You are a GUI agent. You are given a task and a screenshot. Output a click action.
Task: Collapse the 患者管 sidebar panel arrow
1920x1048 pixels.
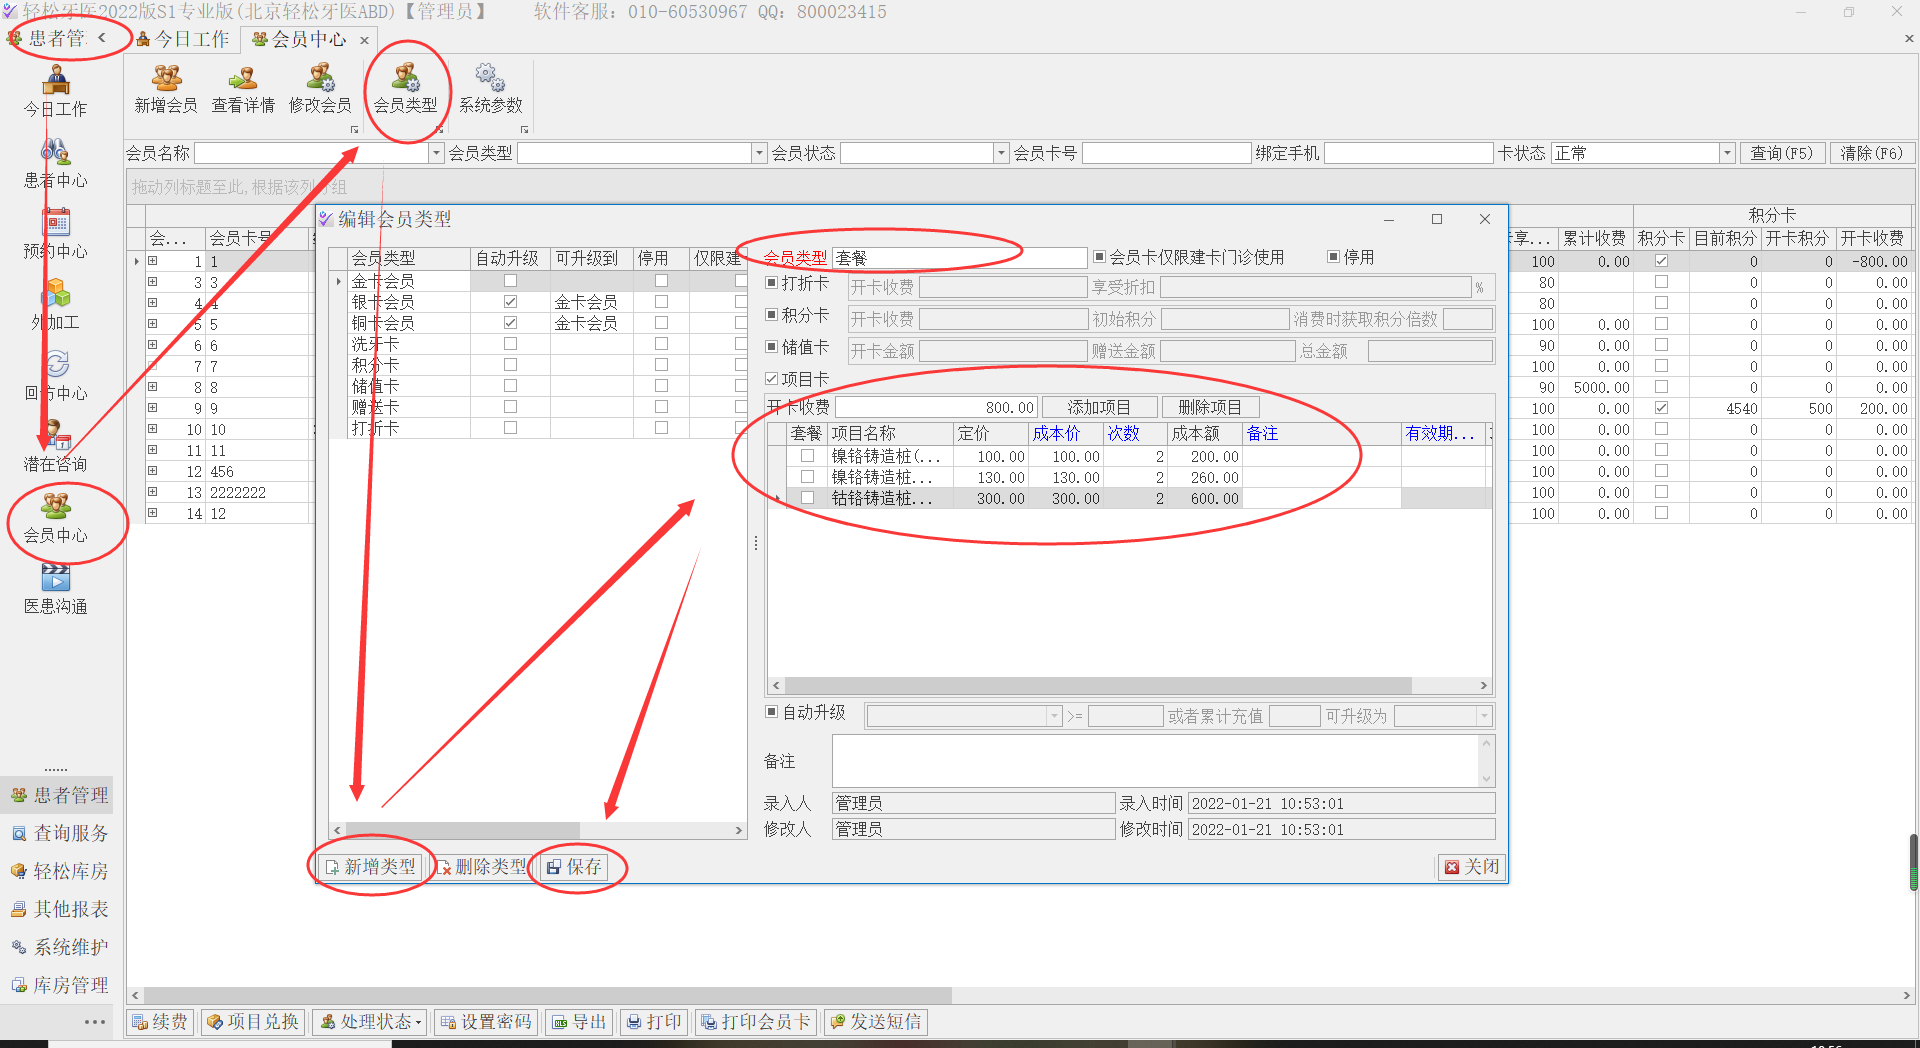(102, 38)
